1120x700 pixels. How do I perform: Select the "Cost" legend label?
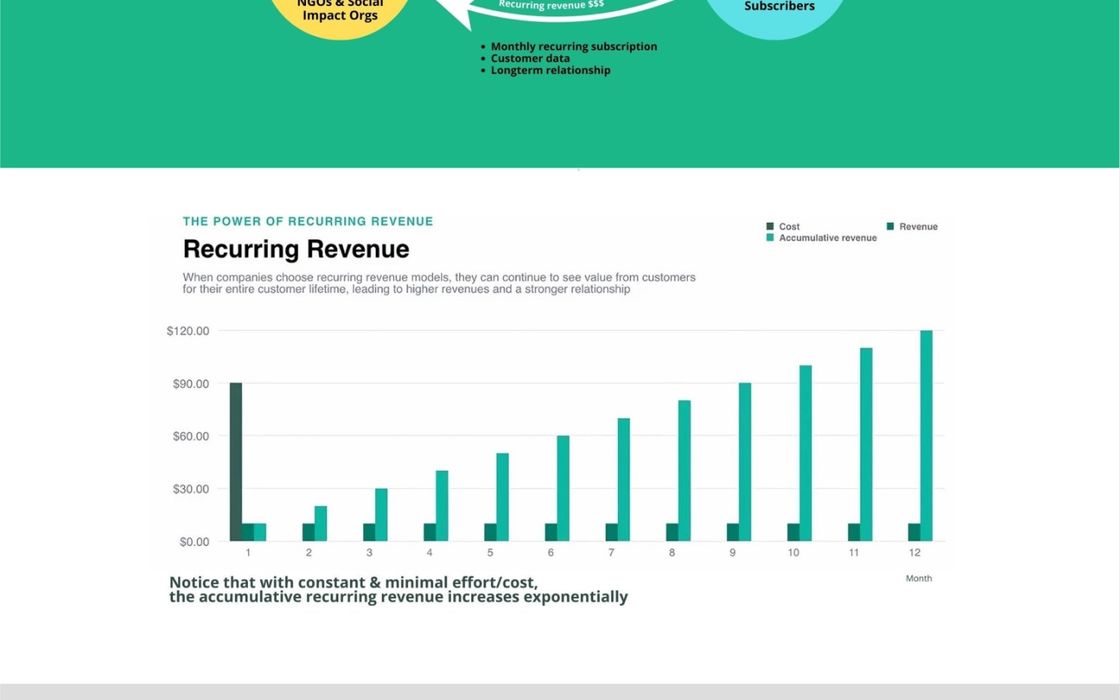coord(789,226)
